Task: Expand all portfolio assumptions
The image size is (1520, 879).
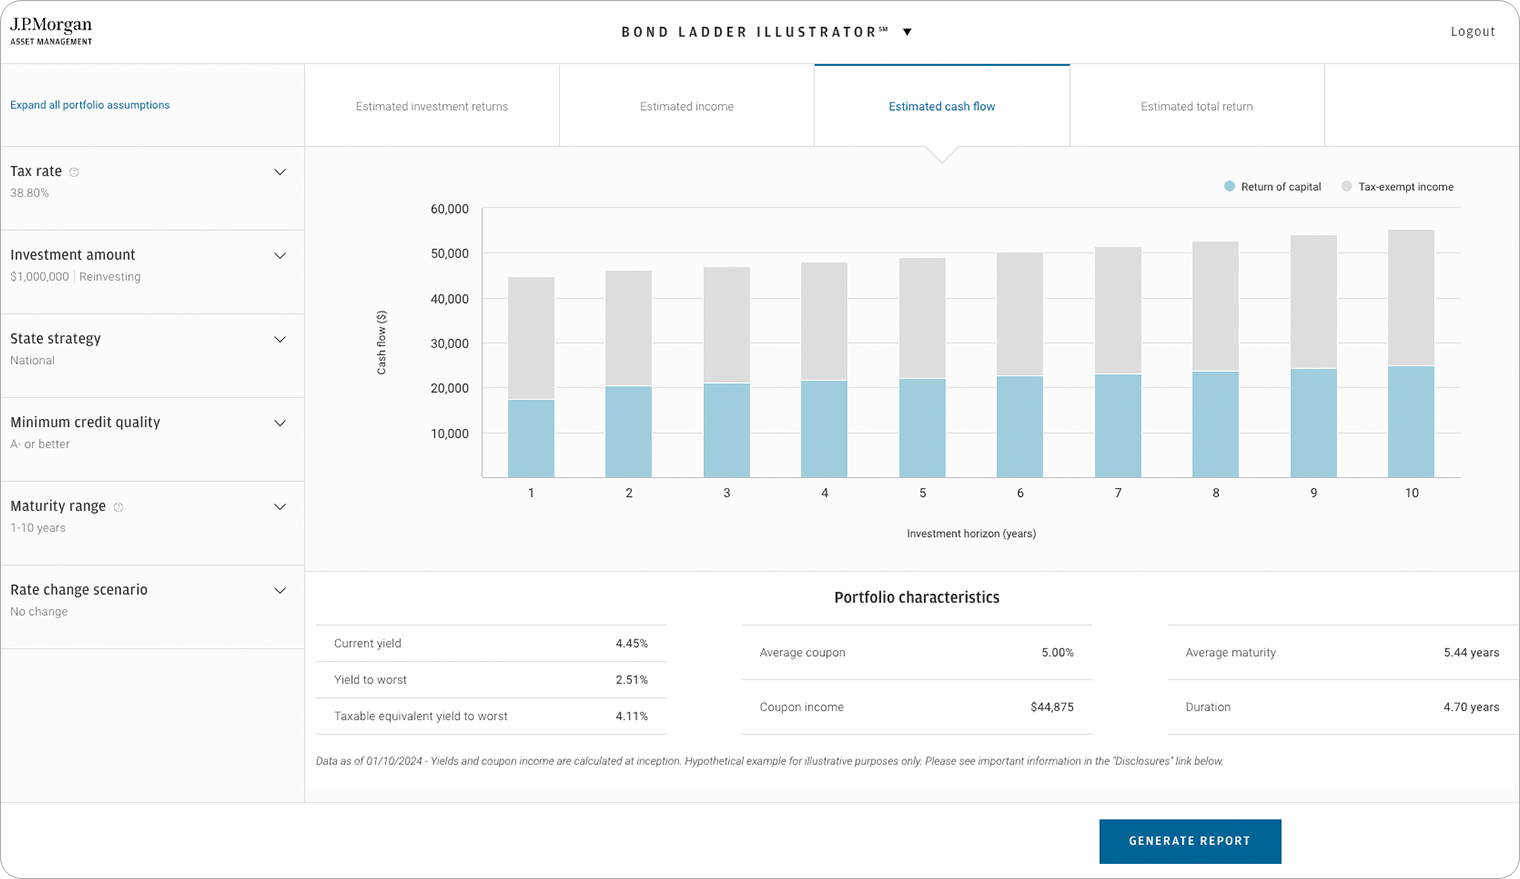Action: 90,105
